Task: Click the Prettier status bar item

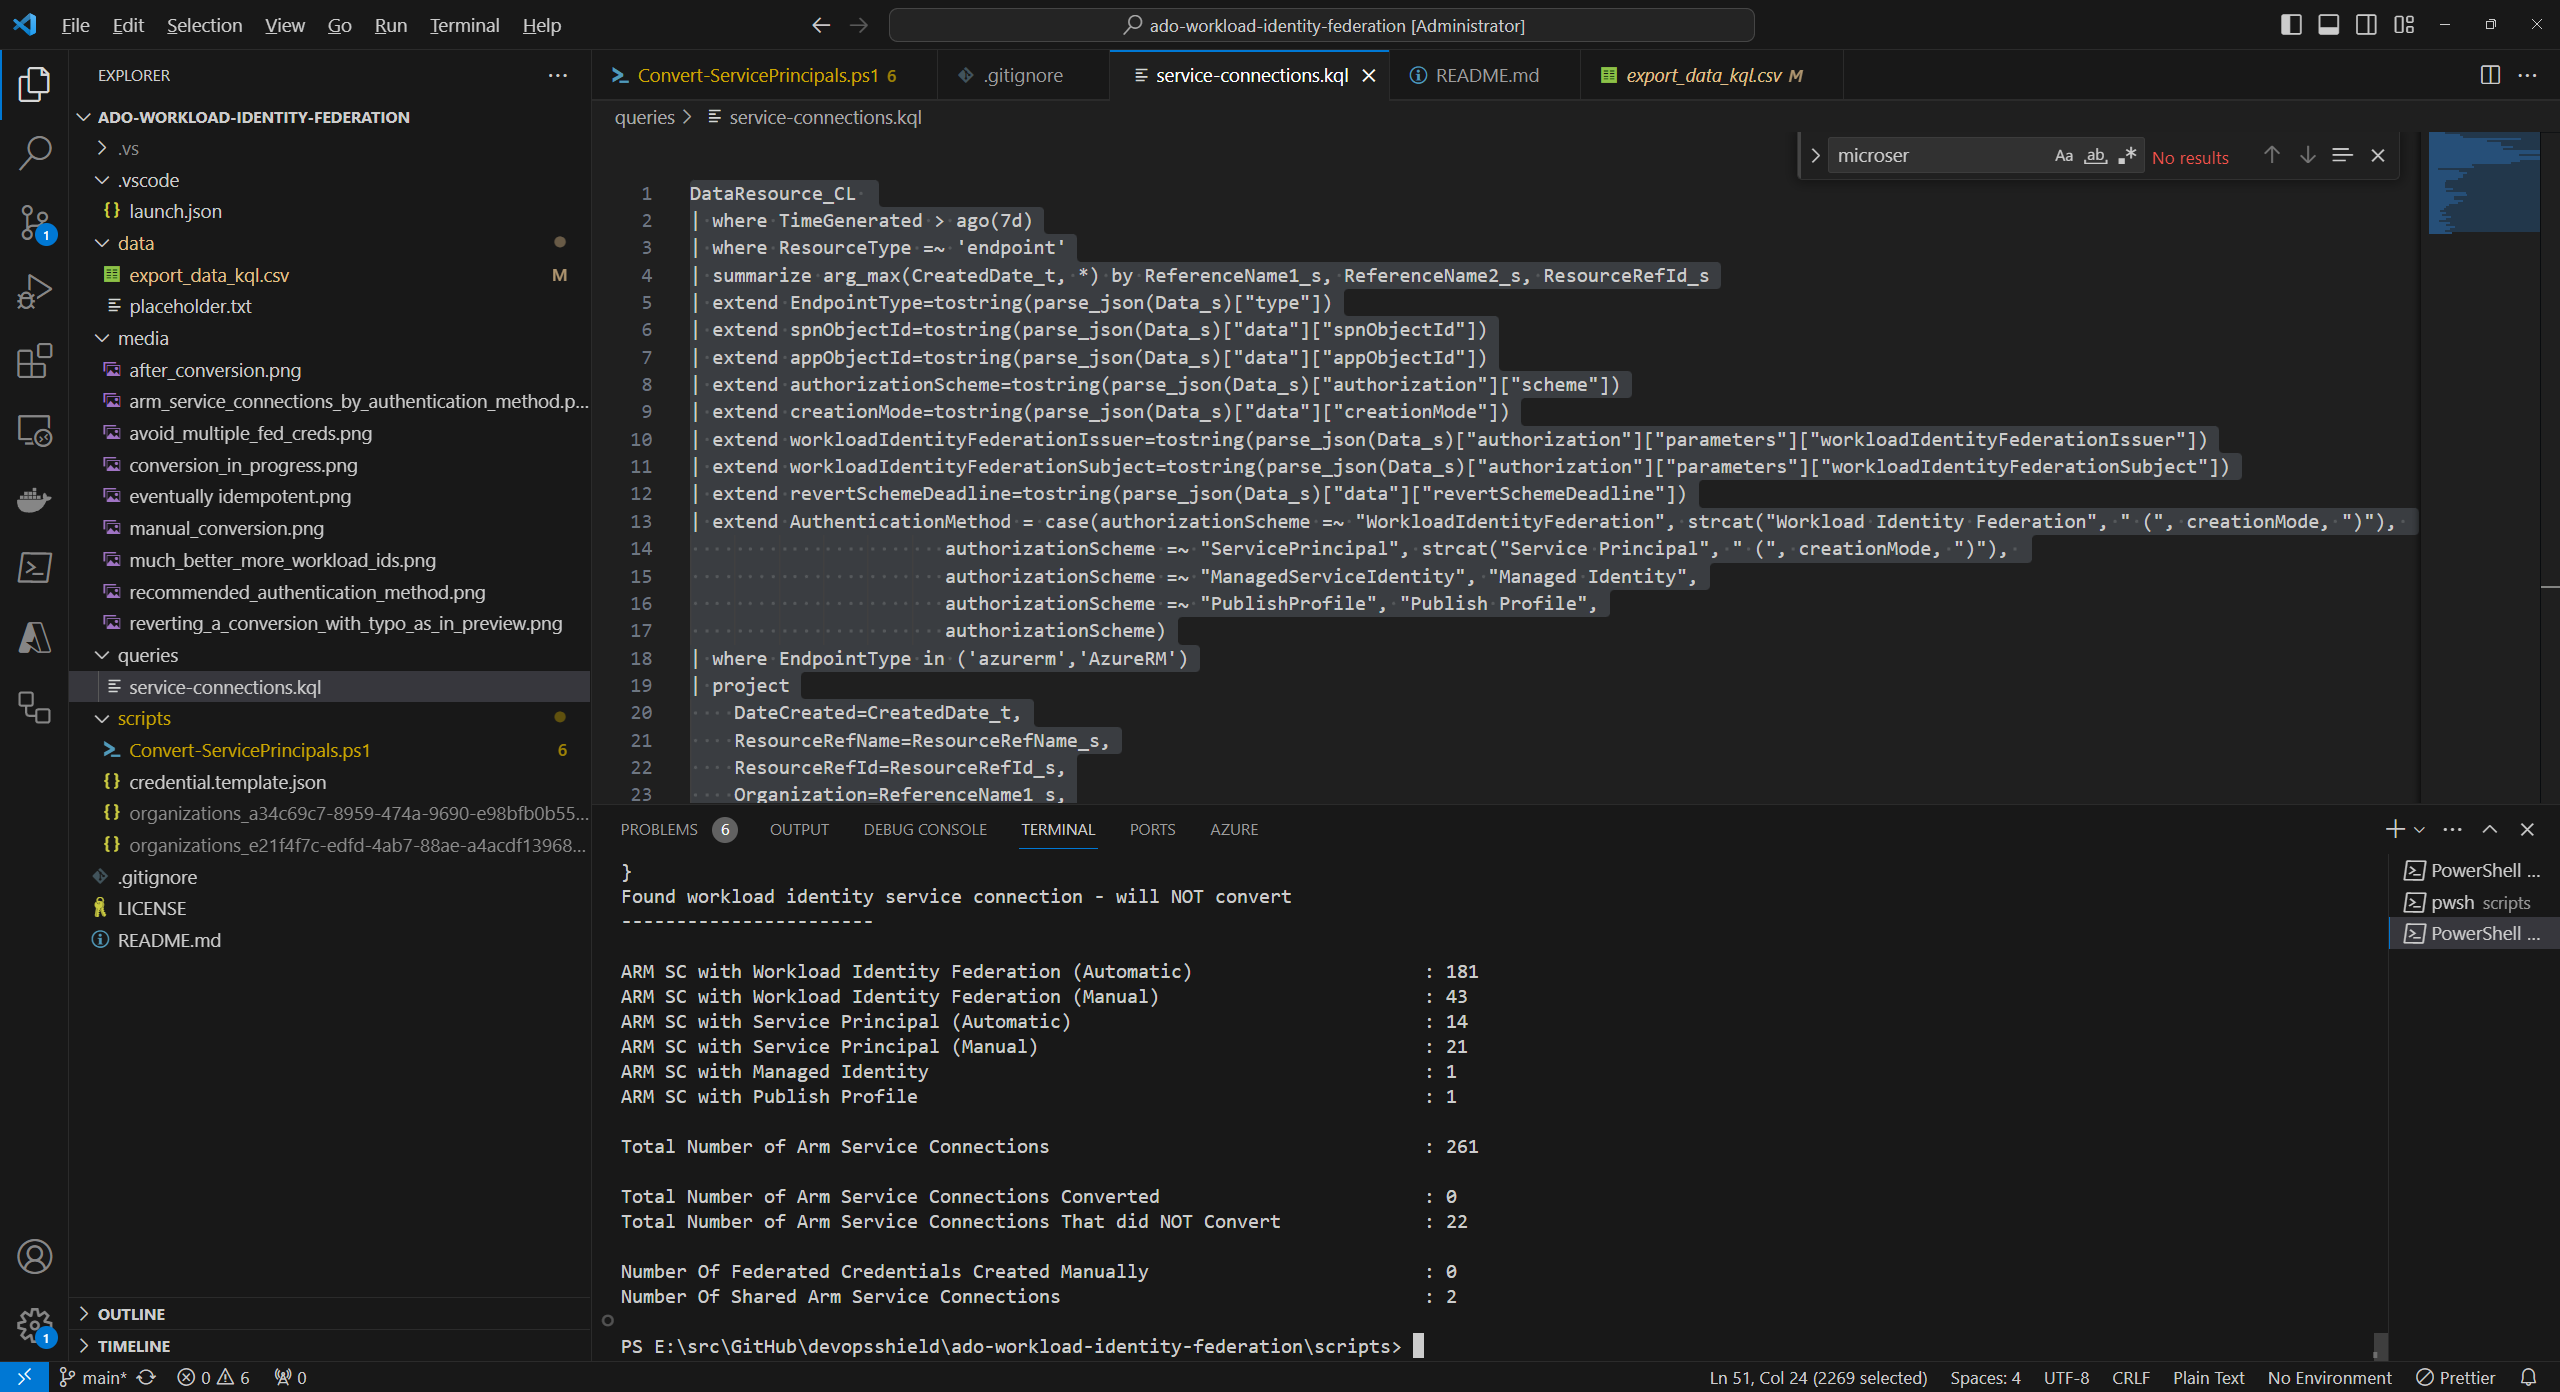Action: click(x=2455, y=1377)
